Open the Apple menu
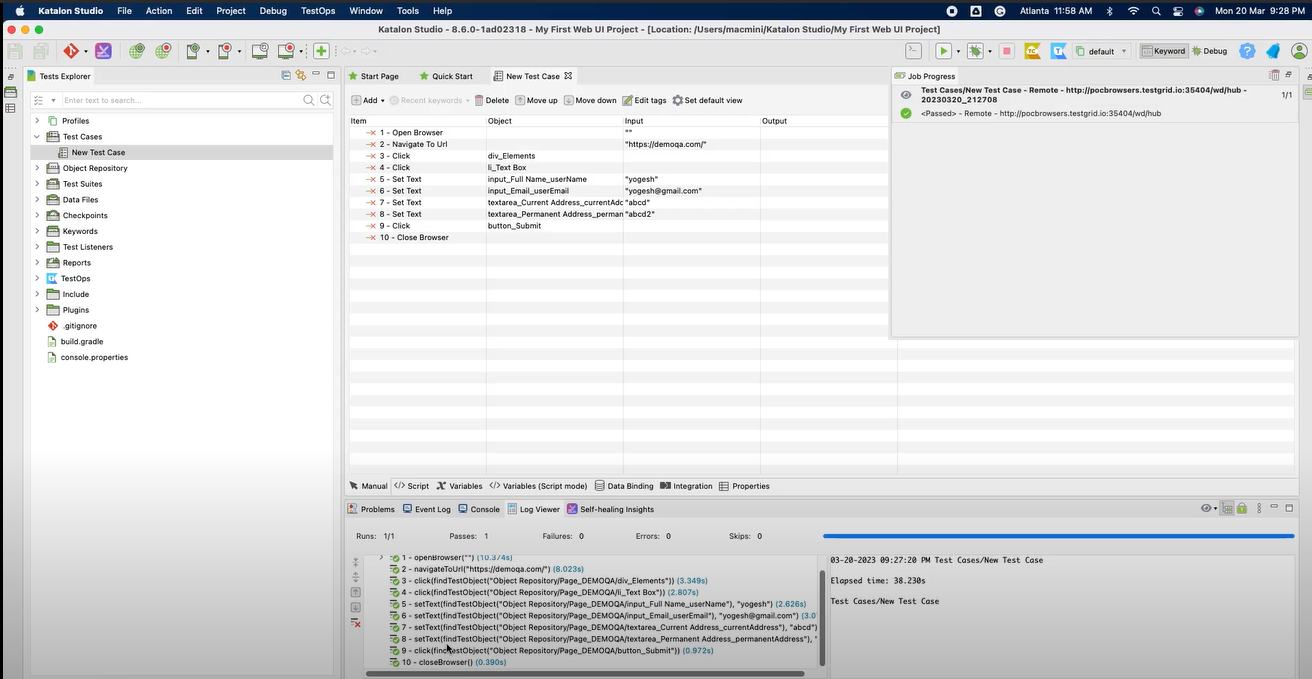This screenshot has height=679, width=1312. coord(19,11)
